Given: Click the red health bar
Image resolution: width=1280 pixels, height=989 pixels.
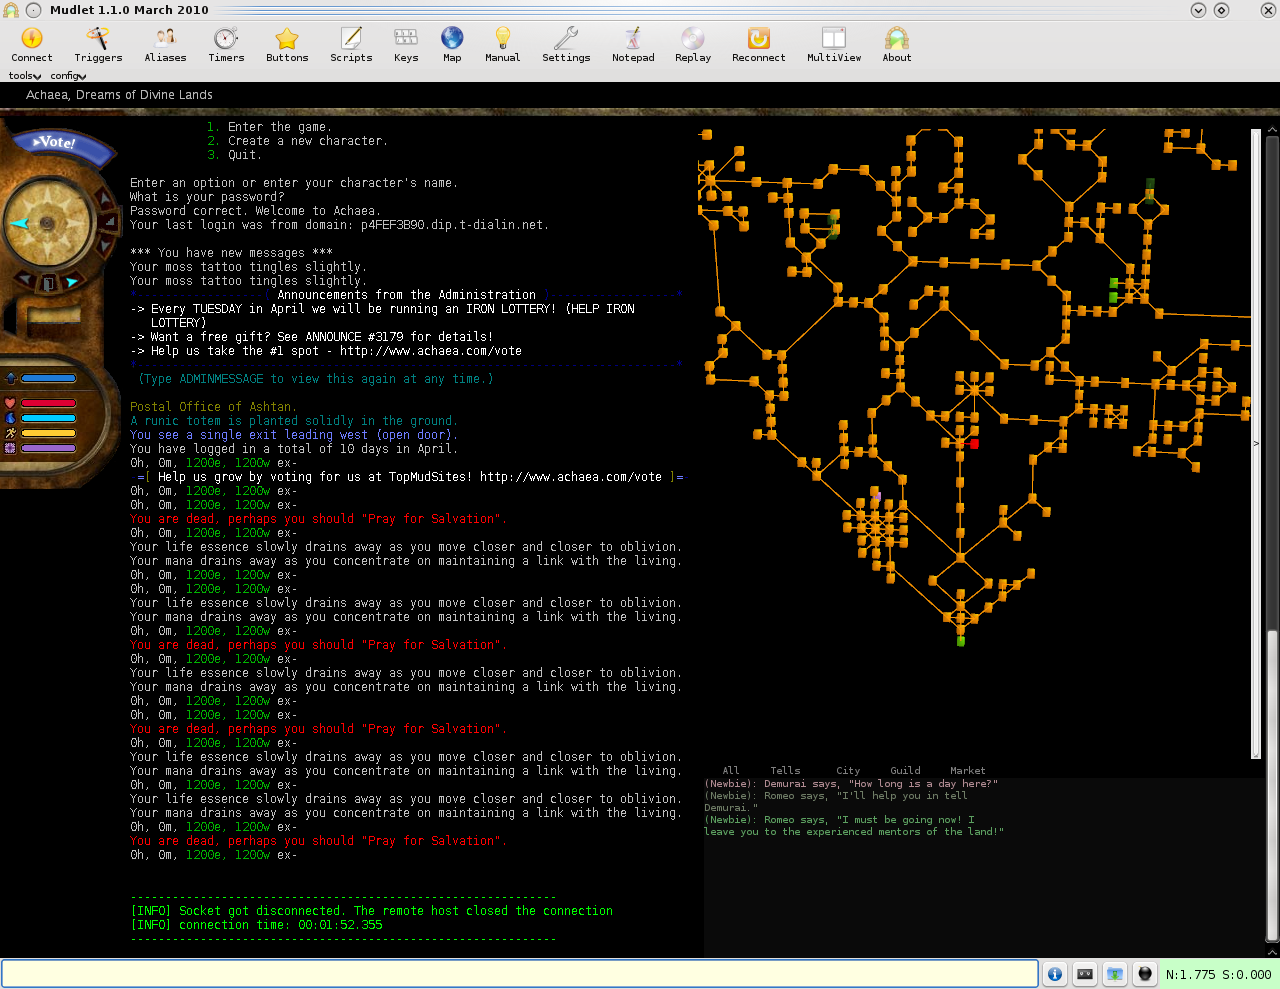Looking at the screenshot, I should point(49,404).
